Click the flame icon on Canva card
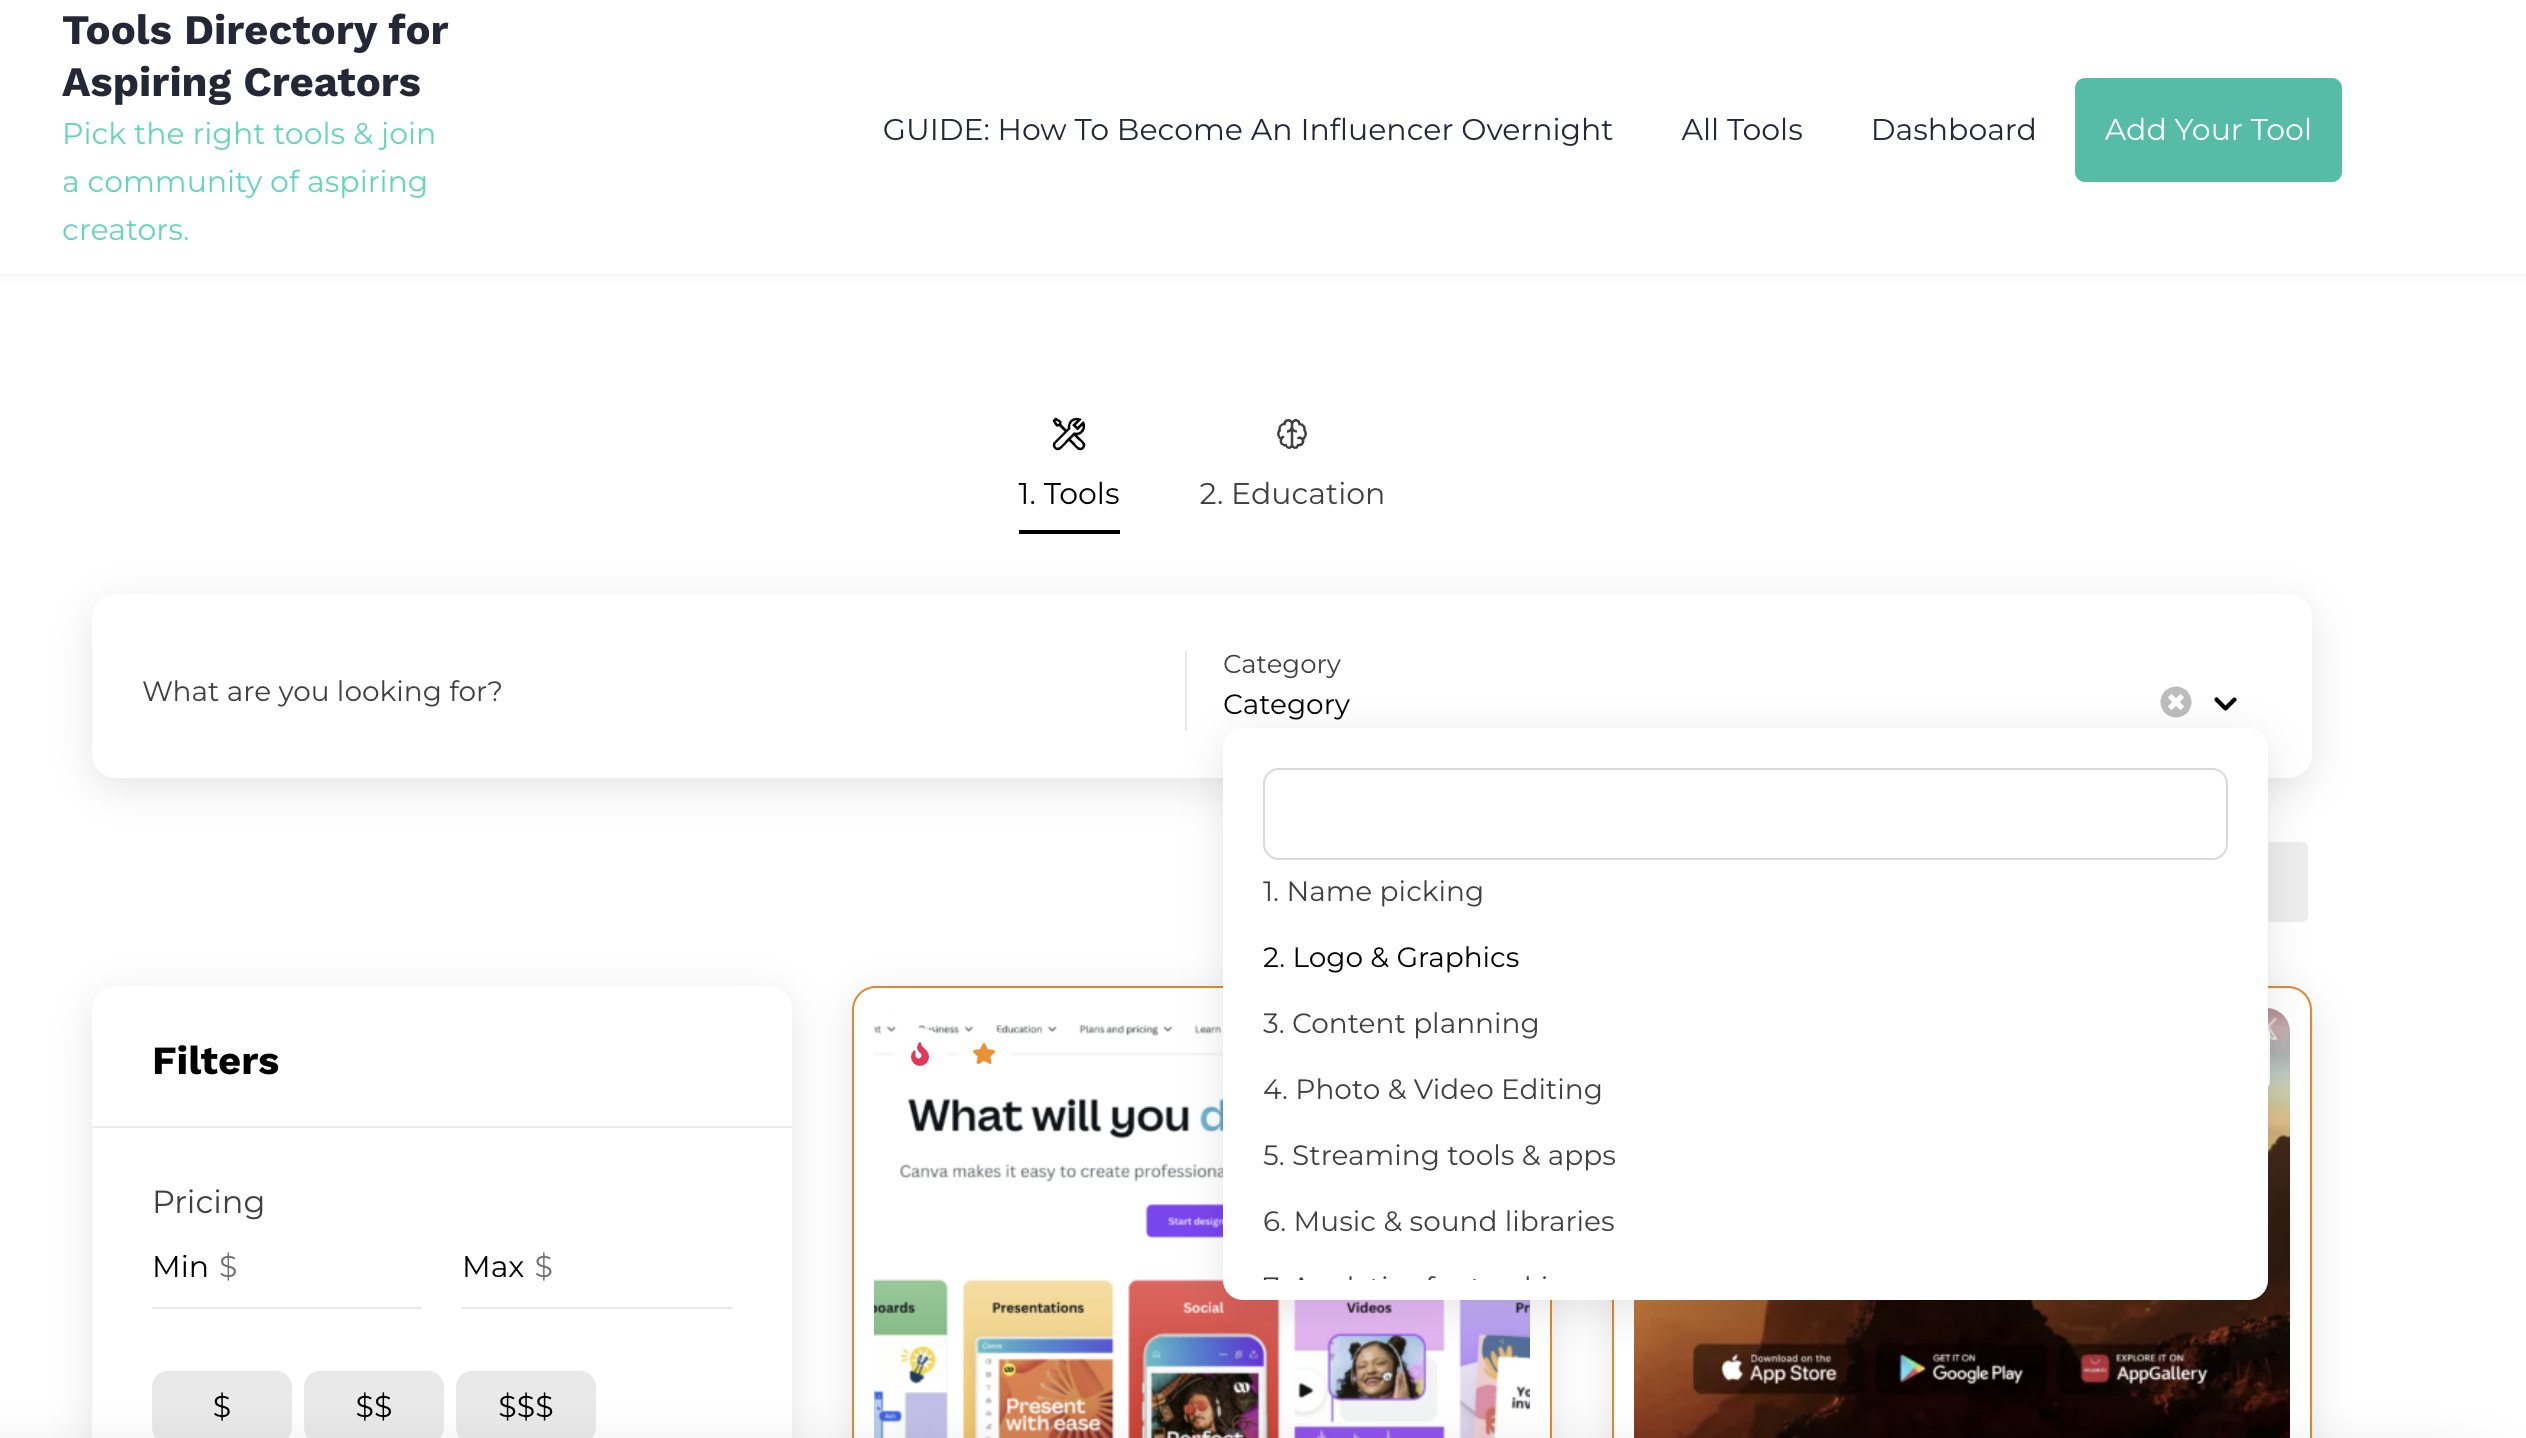Screen dimensions: 2526x1438 [920, 1054]
